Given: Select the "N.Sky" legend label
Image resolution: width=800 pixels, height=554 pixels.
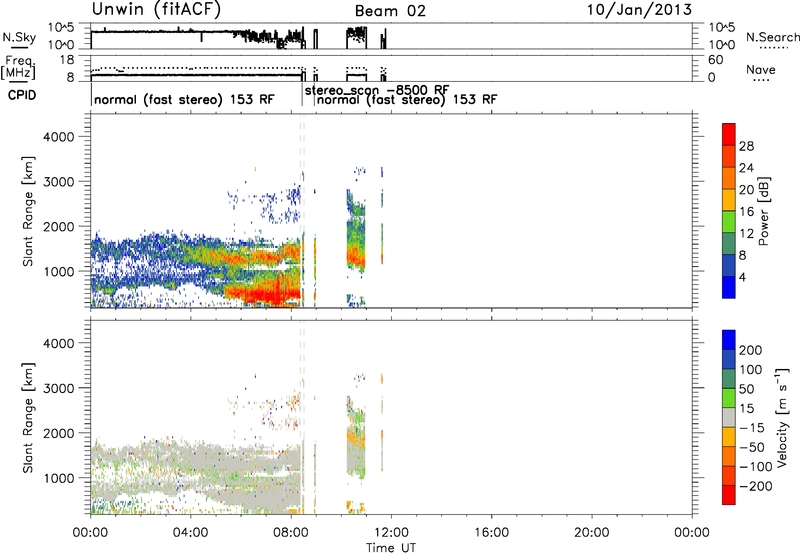Looking at the screenshot, I should coord(19,37).
